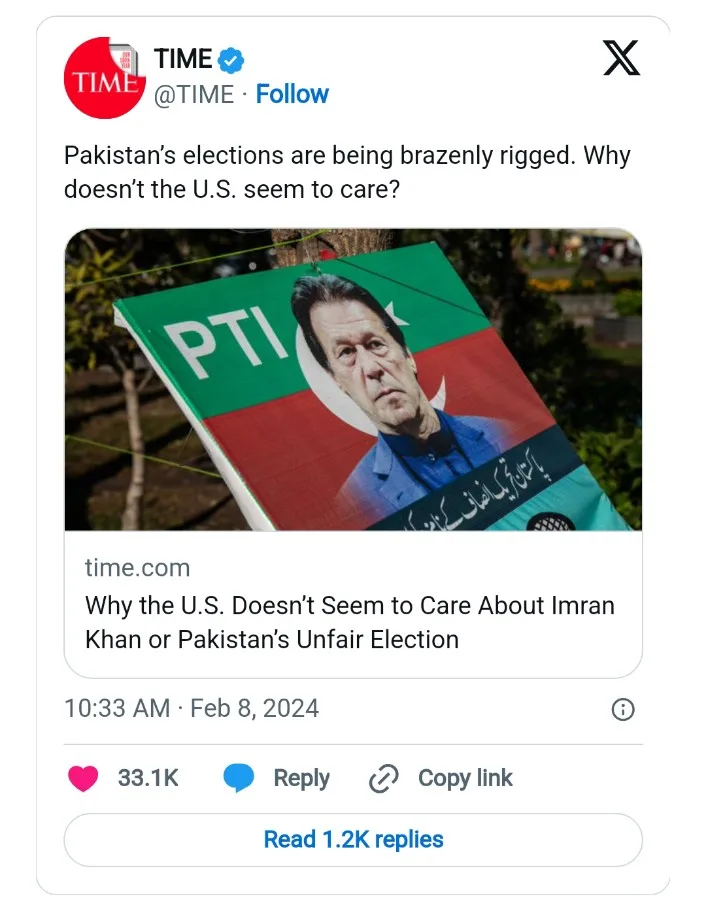Like the post with the heart icon
Viewport: 706px width, 913px height.
[83, 779]
